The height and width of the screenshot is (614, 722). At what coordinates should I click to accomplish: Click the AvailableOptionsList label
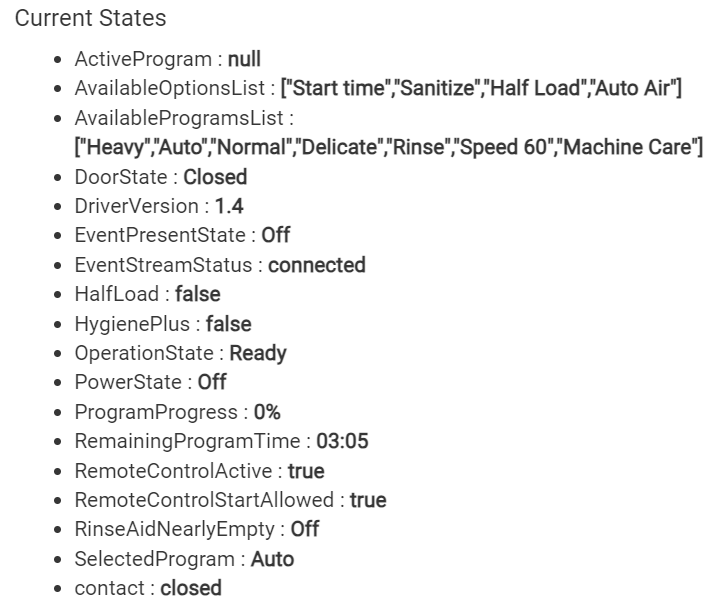170,88
